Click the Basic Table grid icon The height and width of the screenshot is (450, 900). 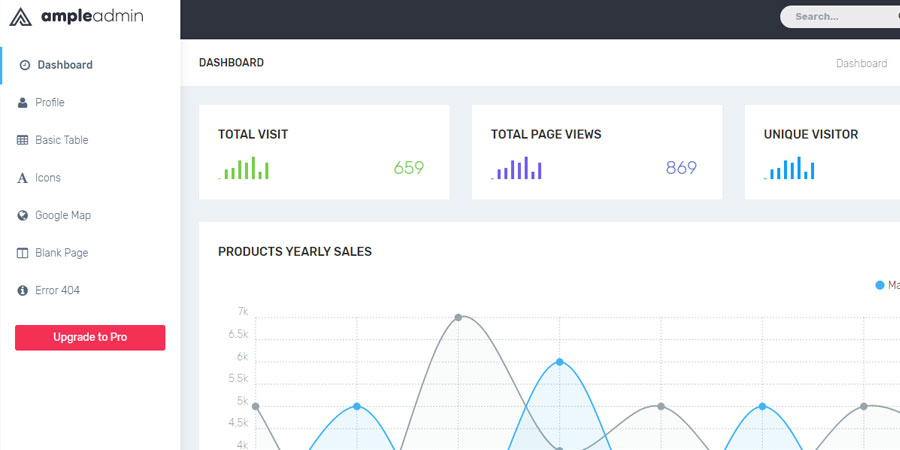[x=22, y=140]
